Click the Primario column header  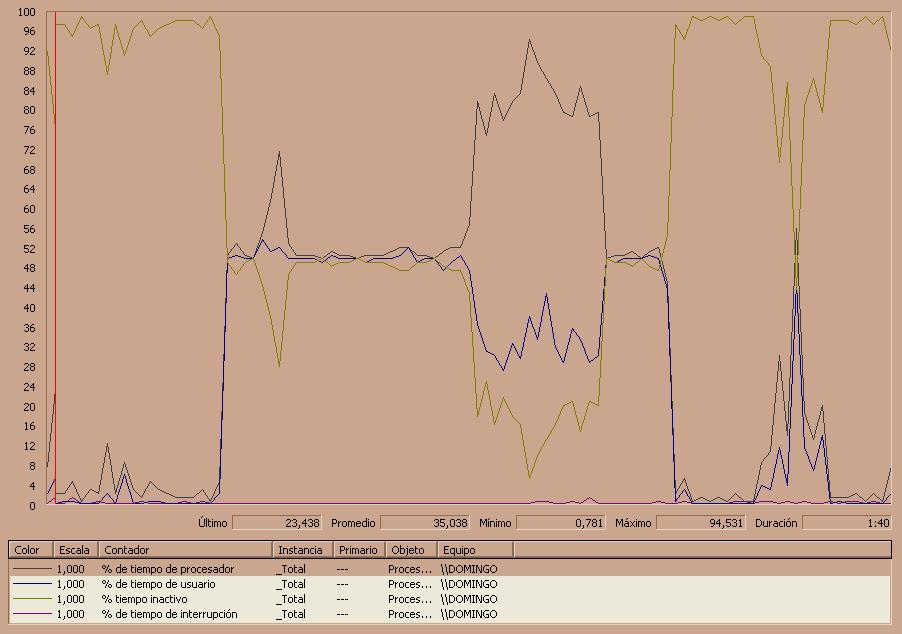point(360,549)
